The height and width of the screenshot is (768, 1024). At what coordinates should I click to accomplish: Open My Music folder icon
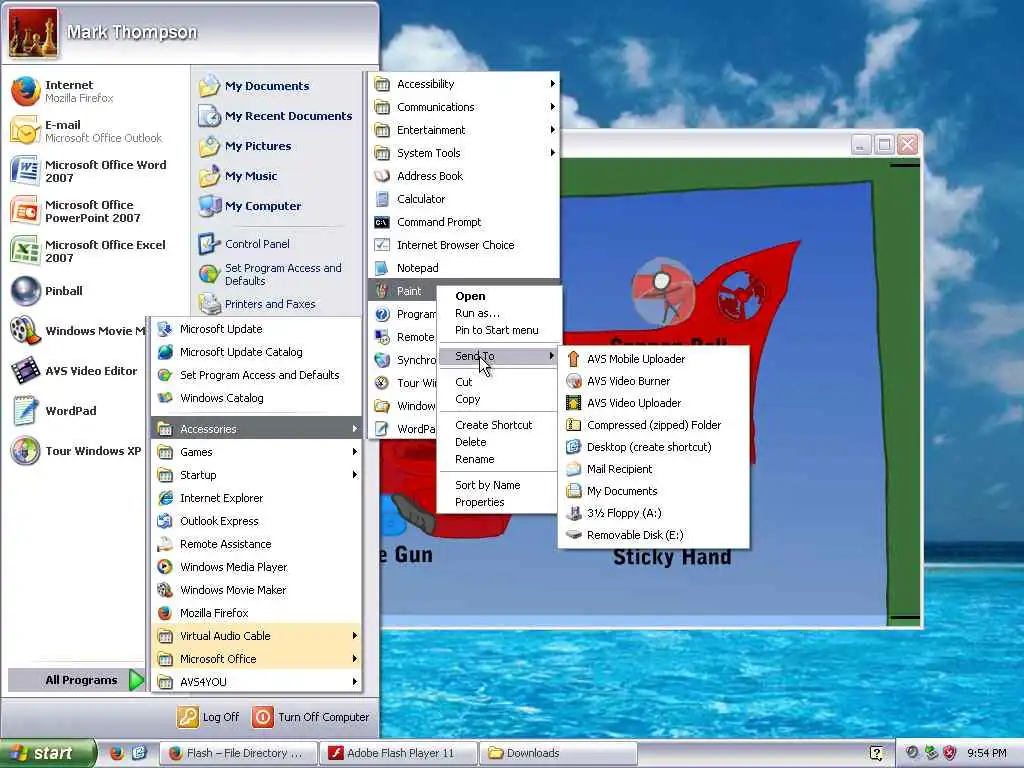coord(209,176)
